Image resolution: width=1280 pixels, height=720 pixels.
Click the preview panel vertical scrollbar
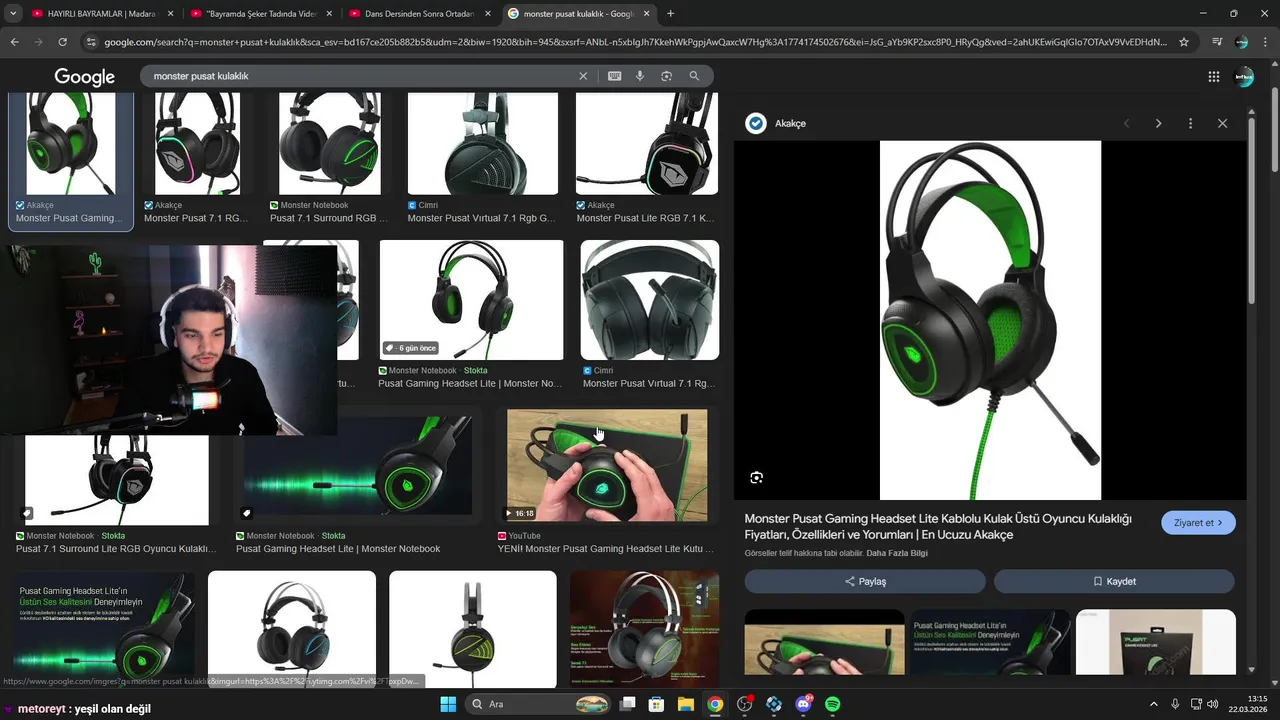[1251, 212]
